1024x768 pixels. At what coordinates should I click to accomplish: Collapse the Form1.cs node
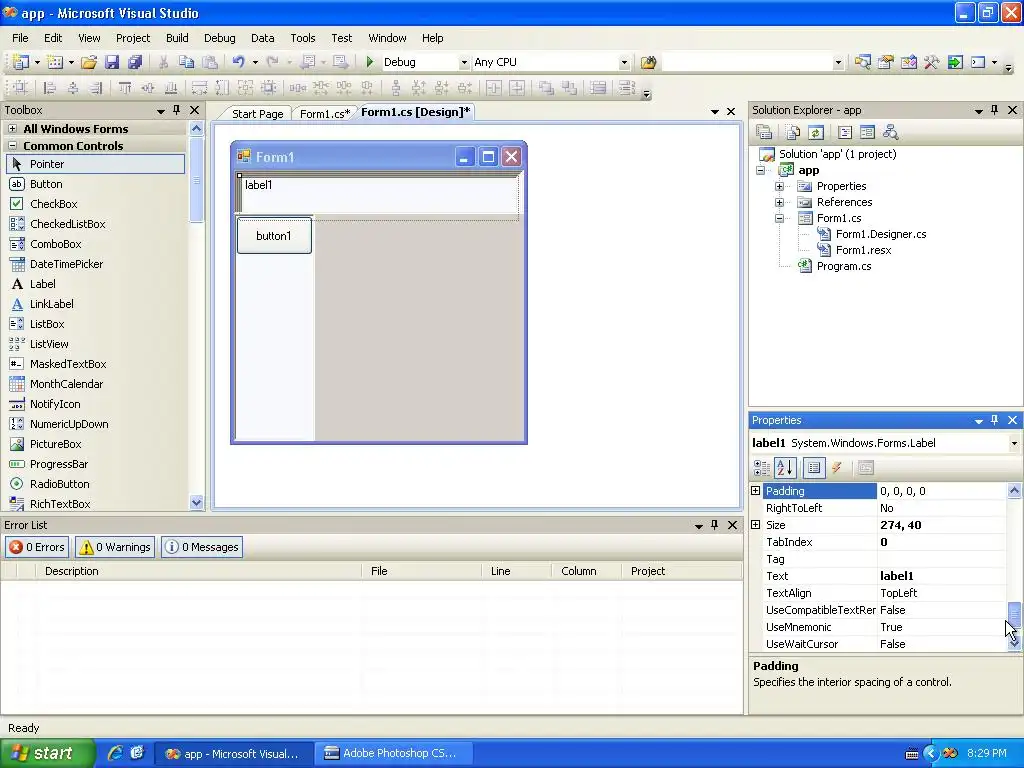point(779,218)
